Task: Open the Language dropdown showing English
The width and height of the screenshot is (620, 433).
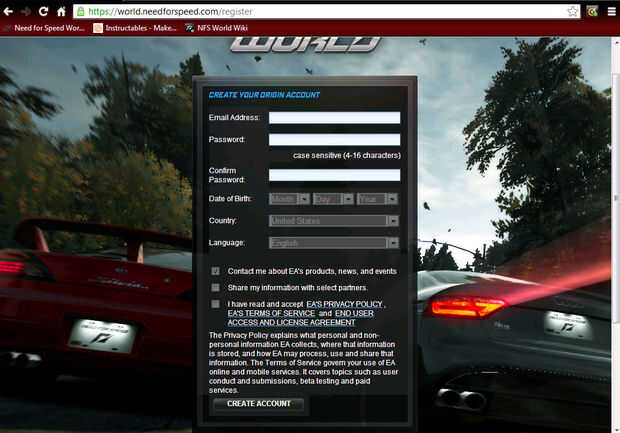Action: [x=334, y=243]
